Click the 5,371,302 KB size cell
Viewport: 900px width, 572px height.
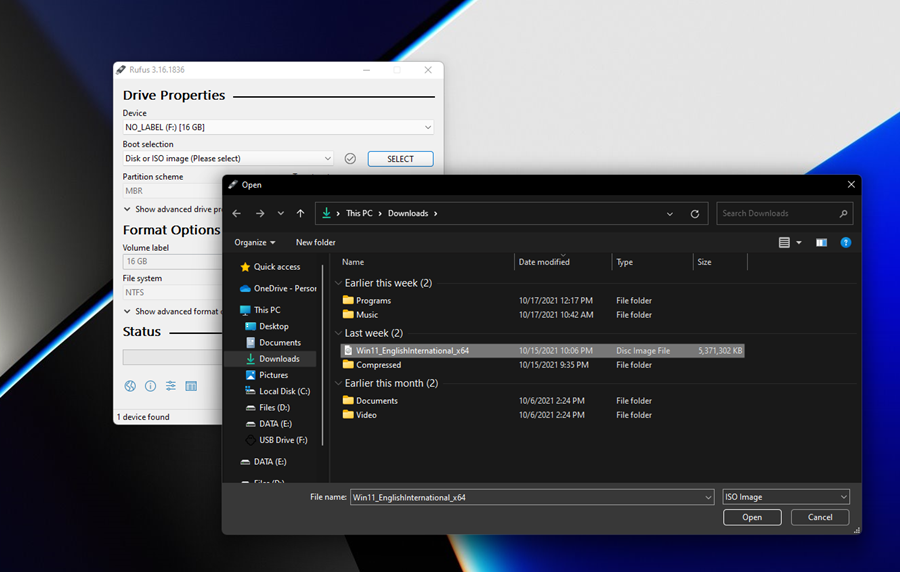click(720, 351)
